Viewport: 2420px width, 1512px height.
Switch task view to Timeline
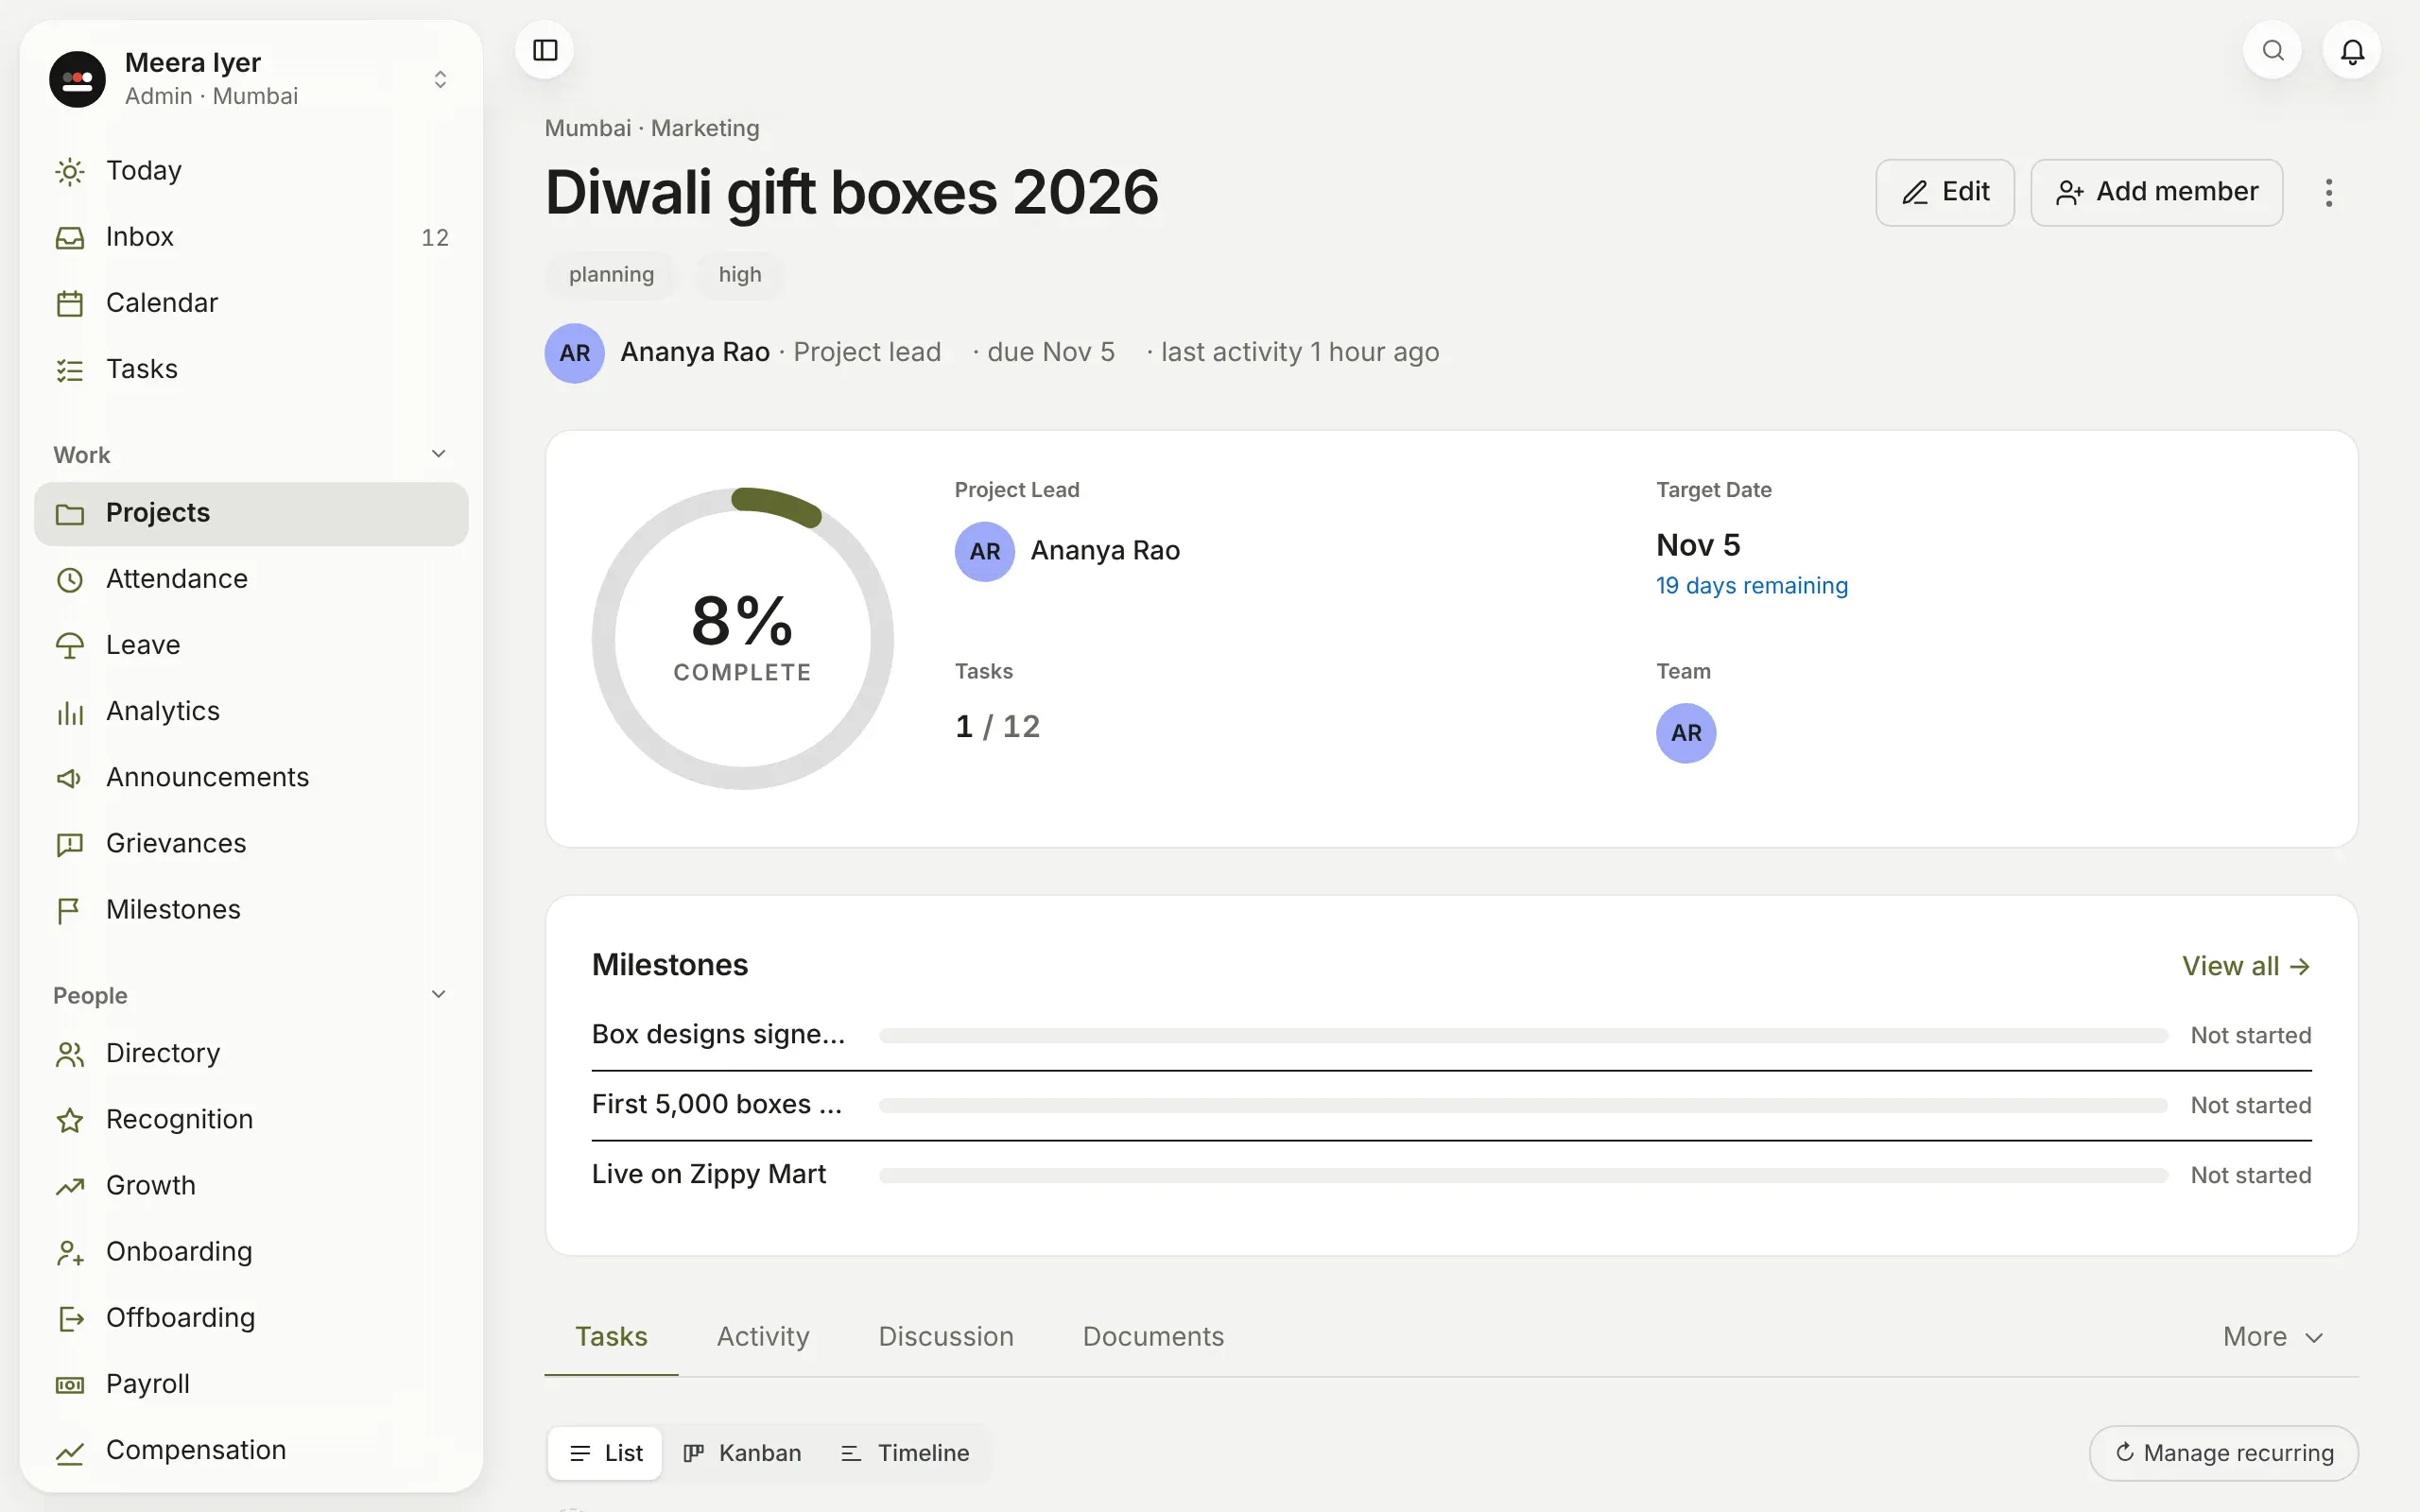pos(905,1453)
